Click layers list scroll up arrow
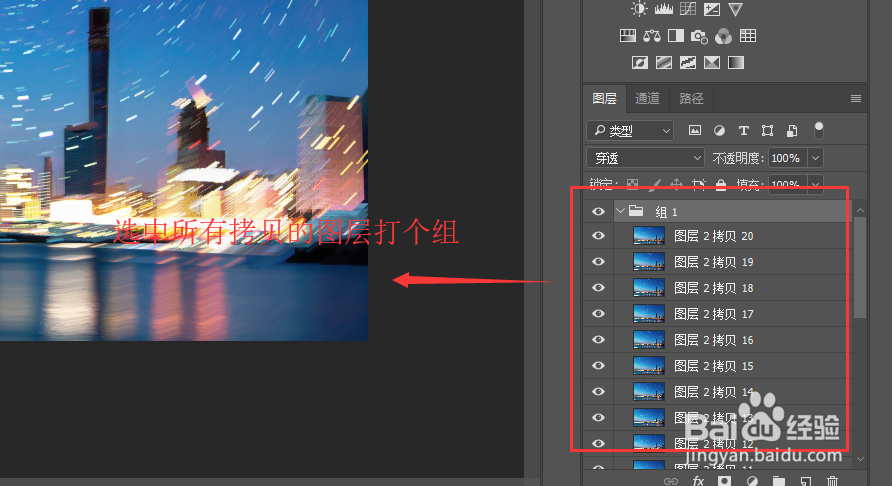 (x=860, y=210)
